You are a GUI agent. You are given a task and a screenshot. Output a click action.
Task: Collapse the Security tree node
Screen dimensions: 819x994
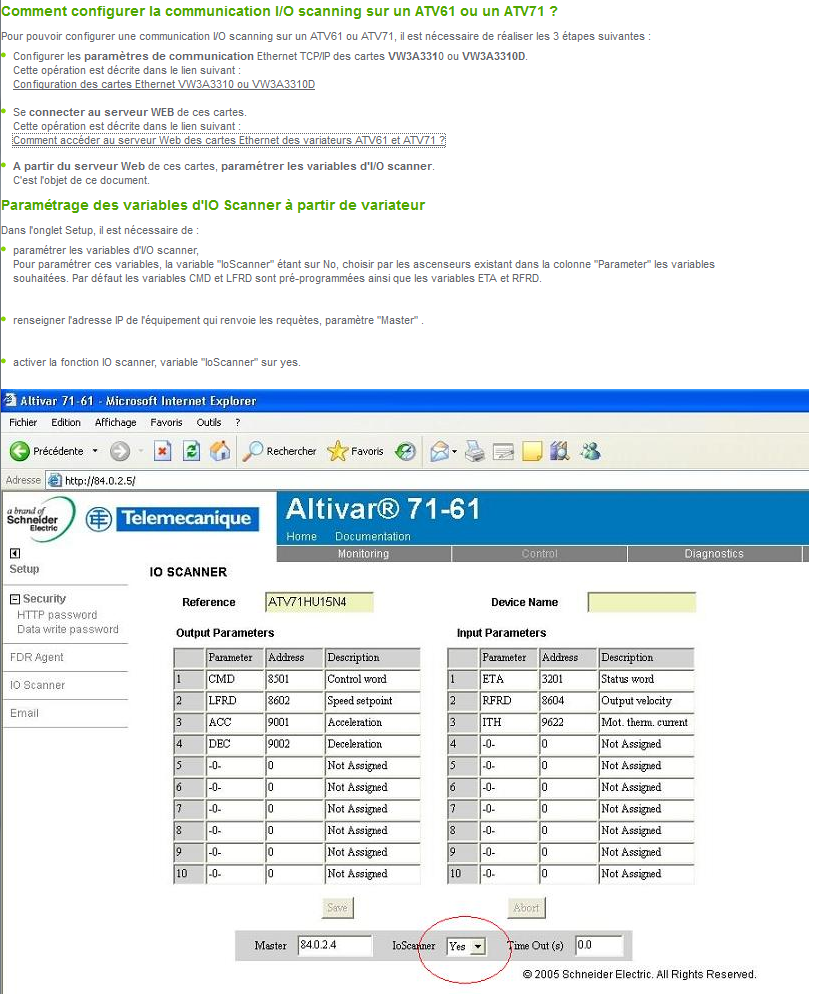point(15,599)
